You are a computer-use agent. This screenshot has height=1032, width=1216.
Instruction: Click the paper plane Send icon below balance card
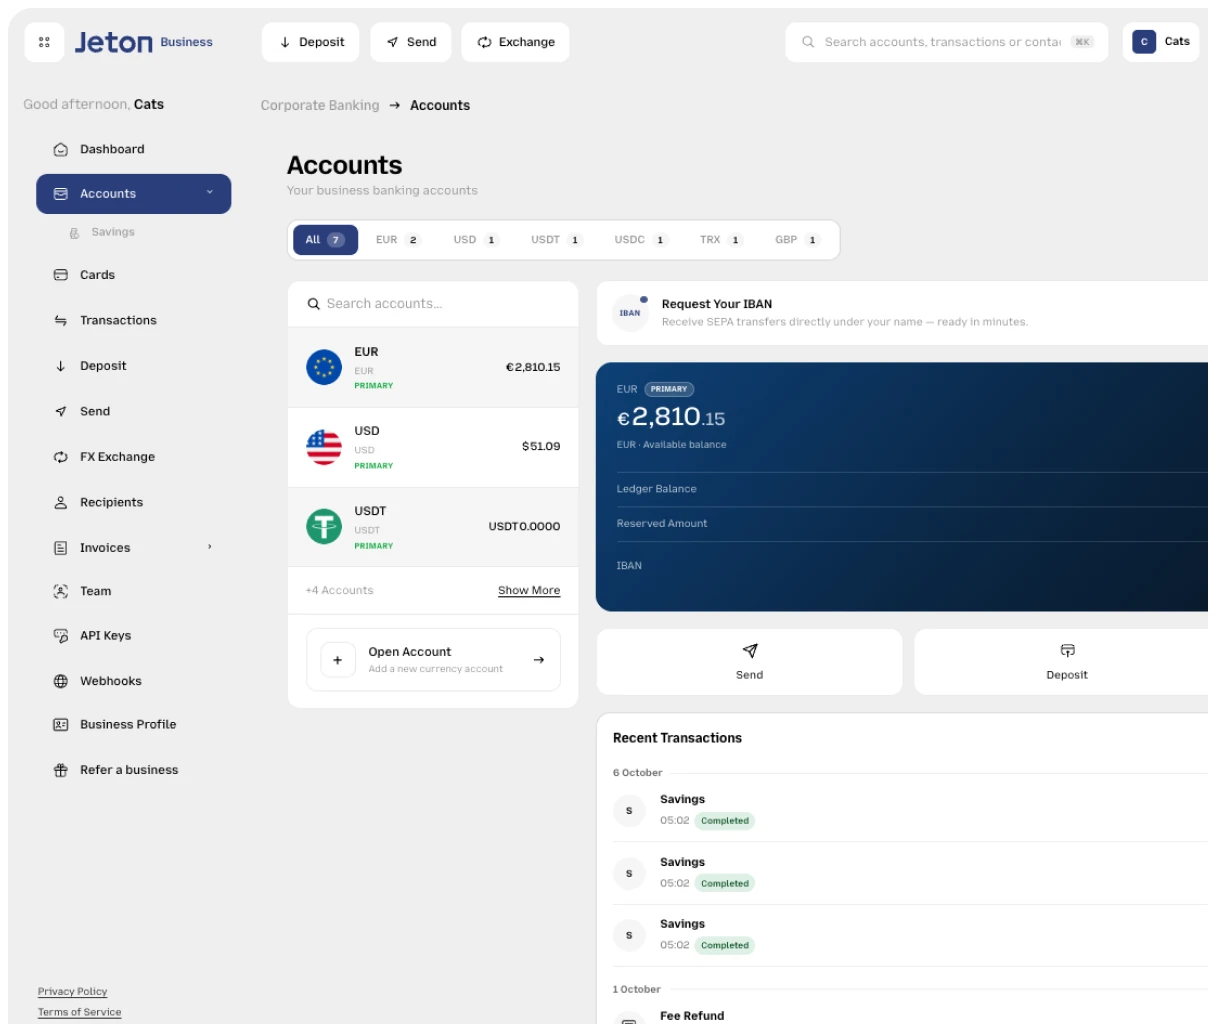pos(750,651)
